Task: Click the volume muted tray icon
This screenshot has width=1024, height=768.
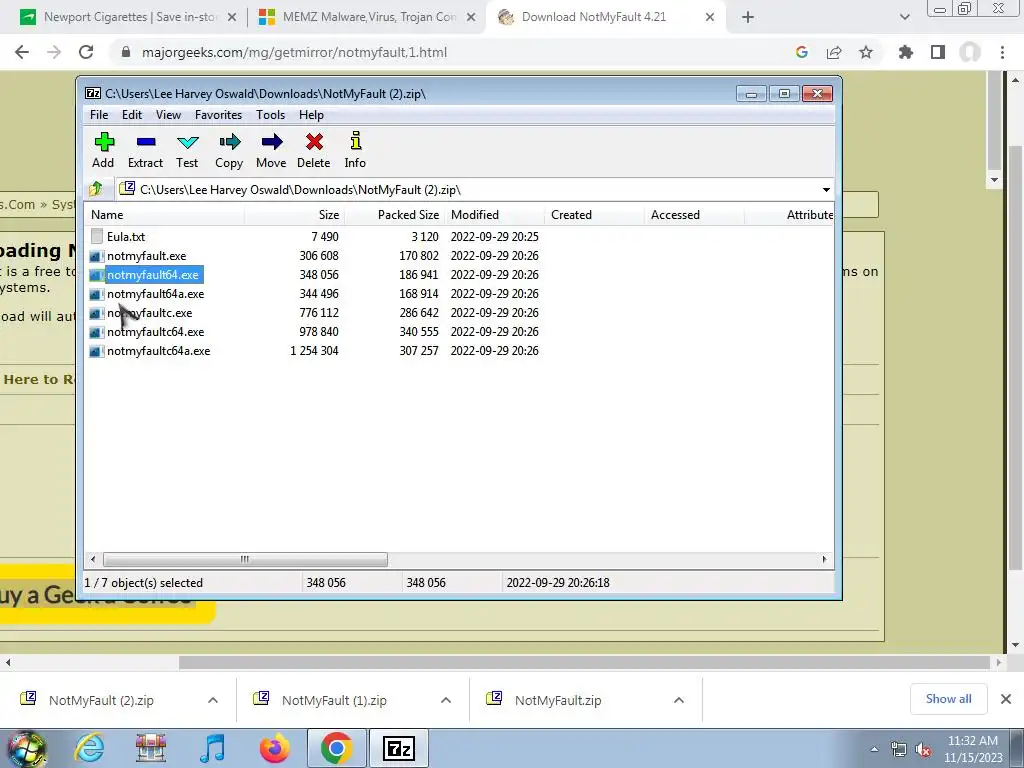Action: click(x=923, y=750)
